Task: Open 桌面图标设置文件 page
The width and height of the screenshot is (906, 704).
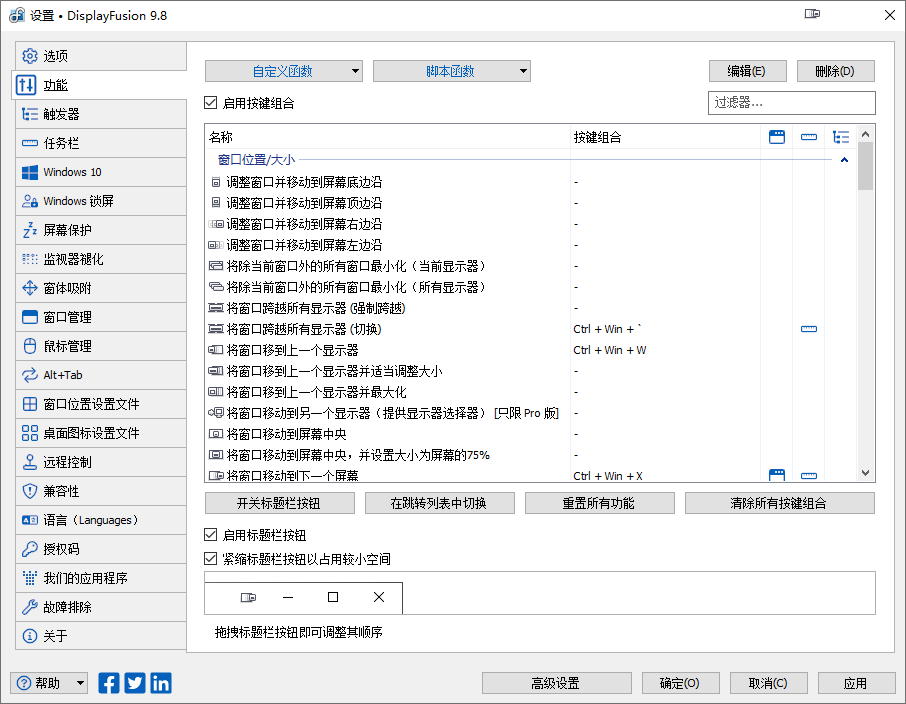Action: point(101,433)
